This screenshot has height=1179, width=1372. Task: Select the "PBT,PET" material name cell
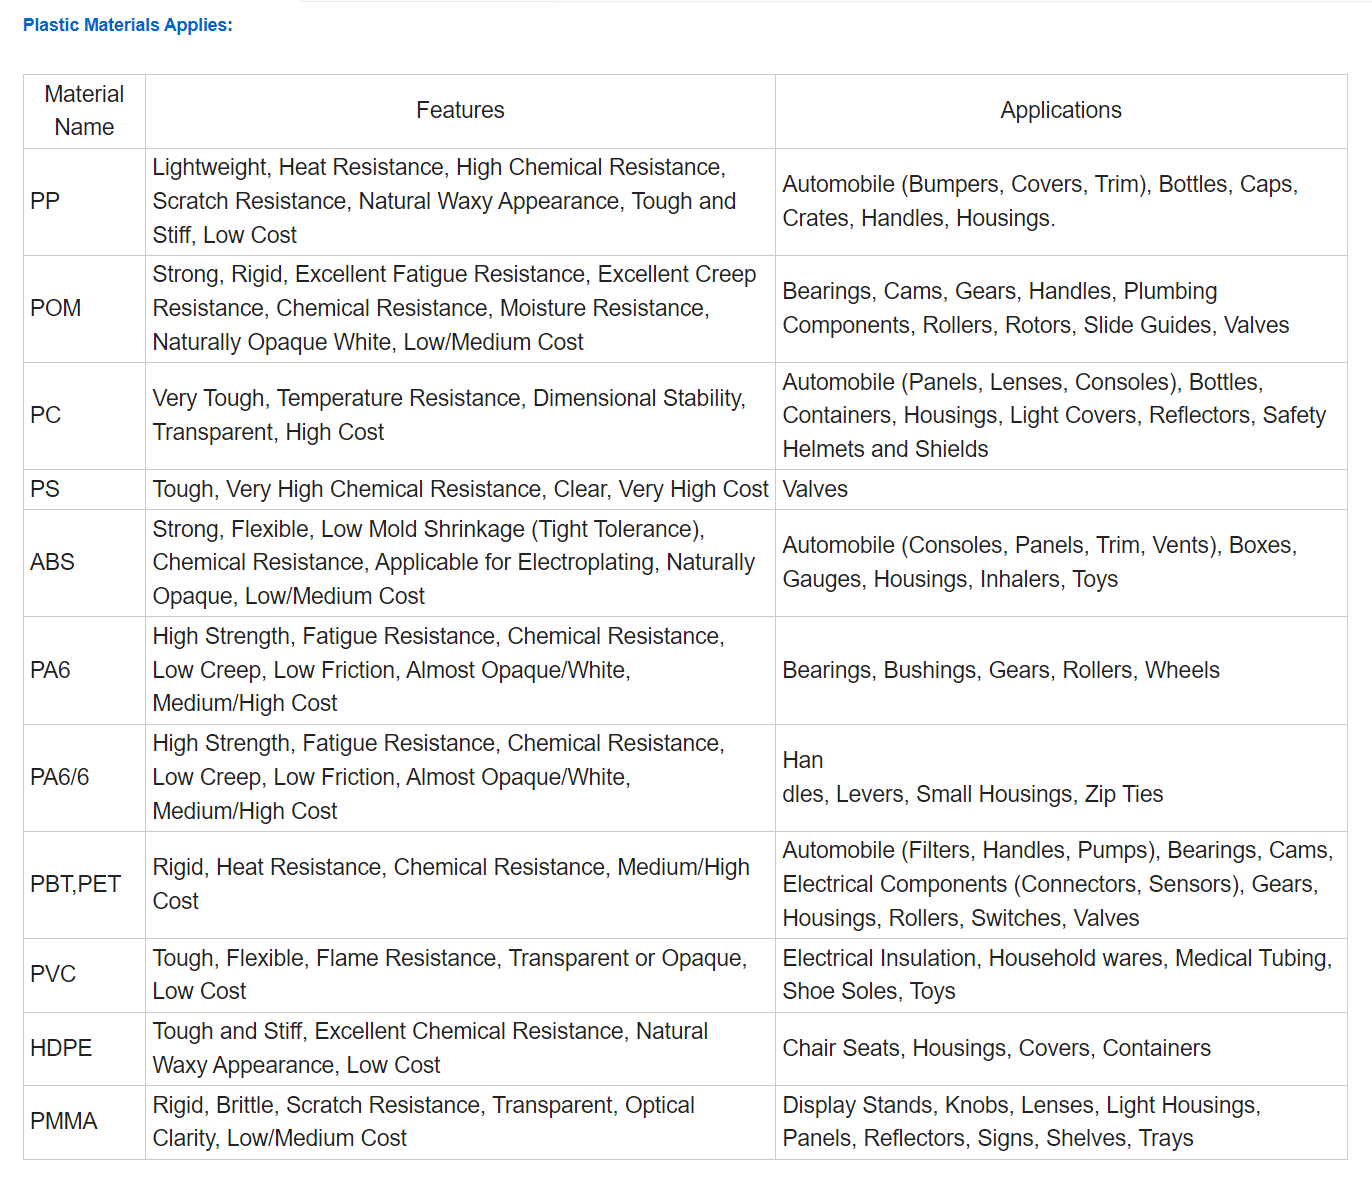[x=75, y=884]
